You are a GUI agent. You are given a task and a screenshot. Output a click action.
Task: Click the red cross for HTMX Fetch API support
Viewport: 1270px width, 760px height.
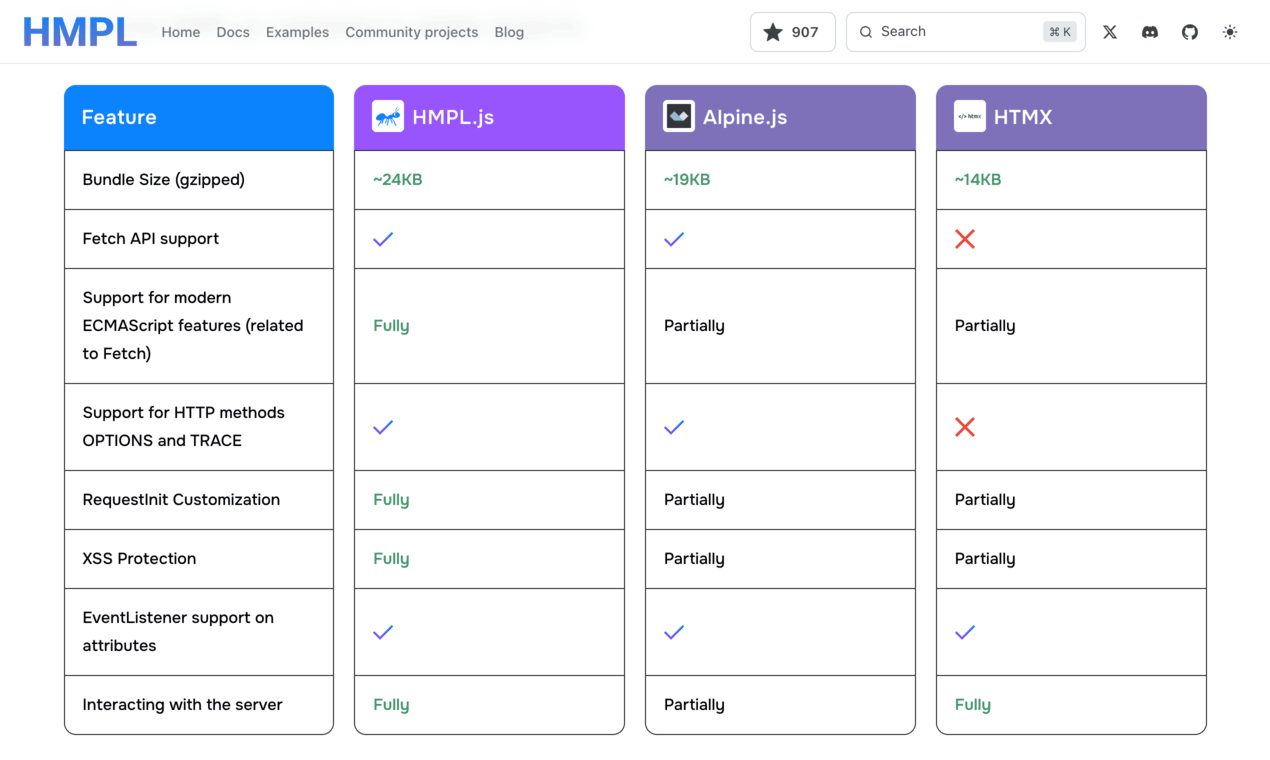[x=964, y=239]
